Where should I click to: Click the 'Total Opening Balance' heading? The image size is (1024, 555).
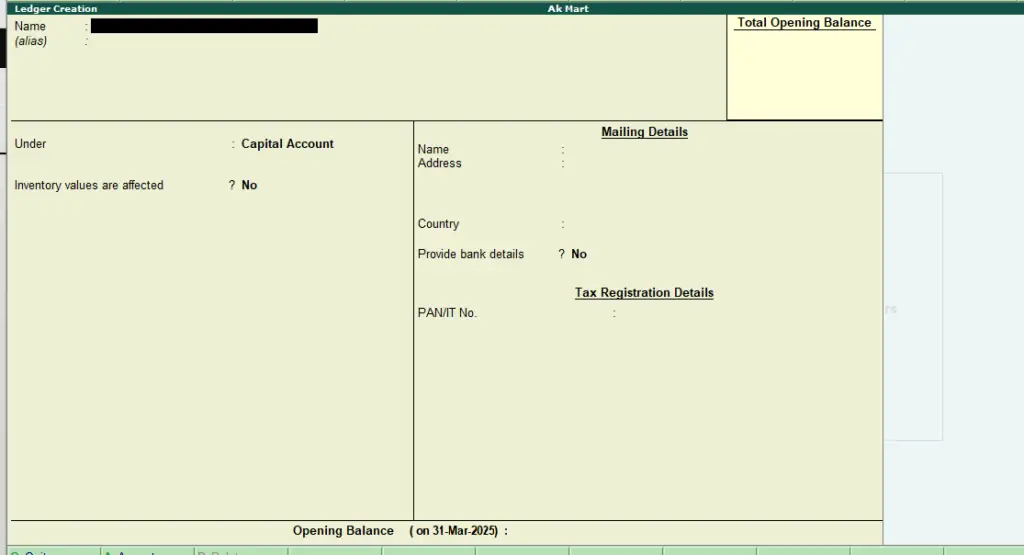804,22
